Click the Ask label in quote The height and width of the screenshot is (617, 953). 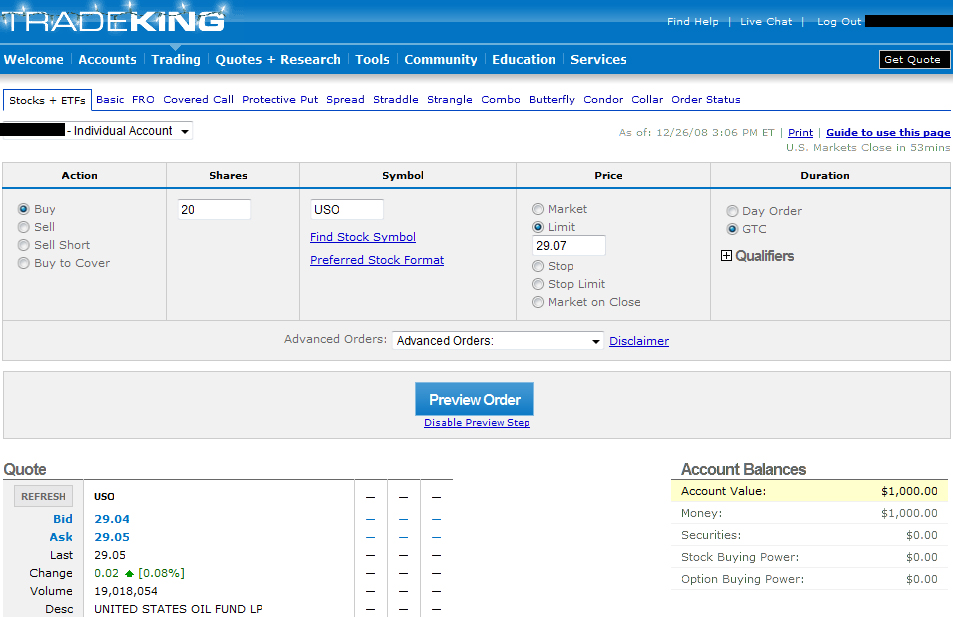click(x=61, y=537)
